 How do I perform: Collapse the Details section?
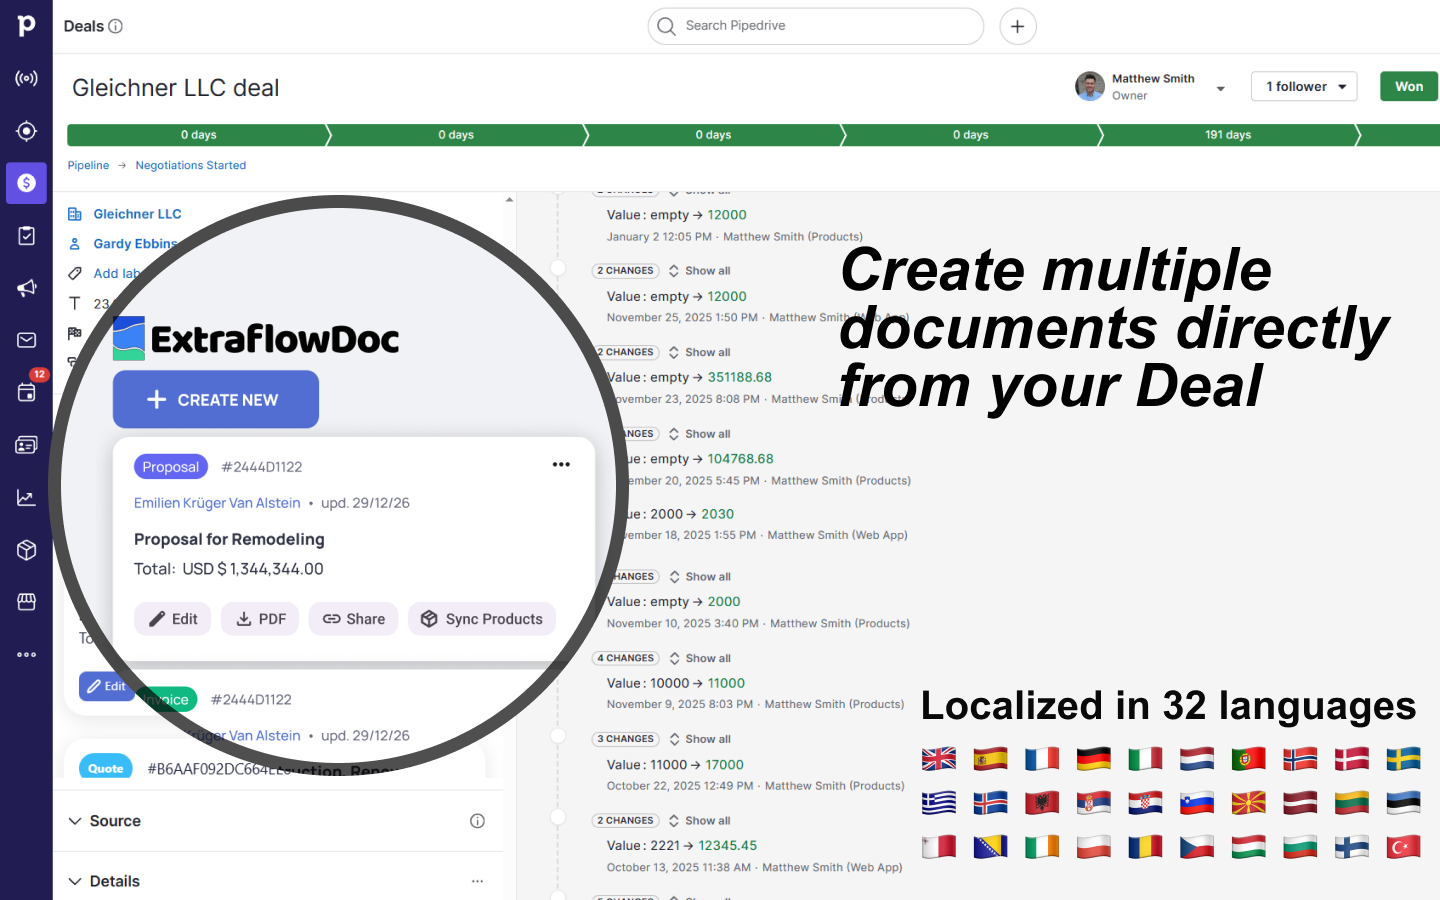[x=75, y=881]
